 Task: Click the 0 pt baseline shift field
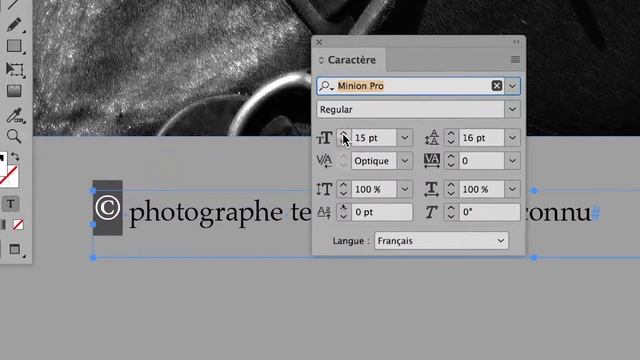coord(382,212)
